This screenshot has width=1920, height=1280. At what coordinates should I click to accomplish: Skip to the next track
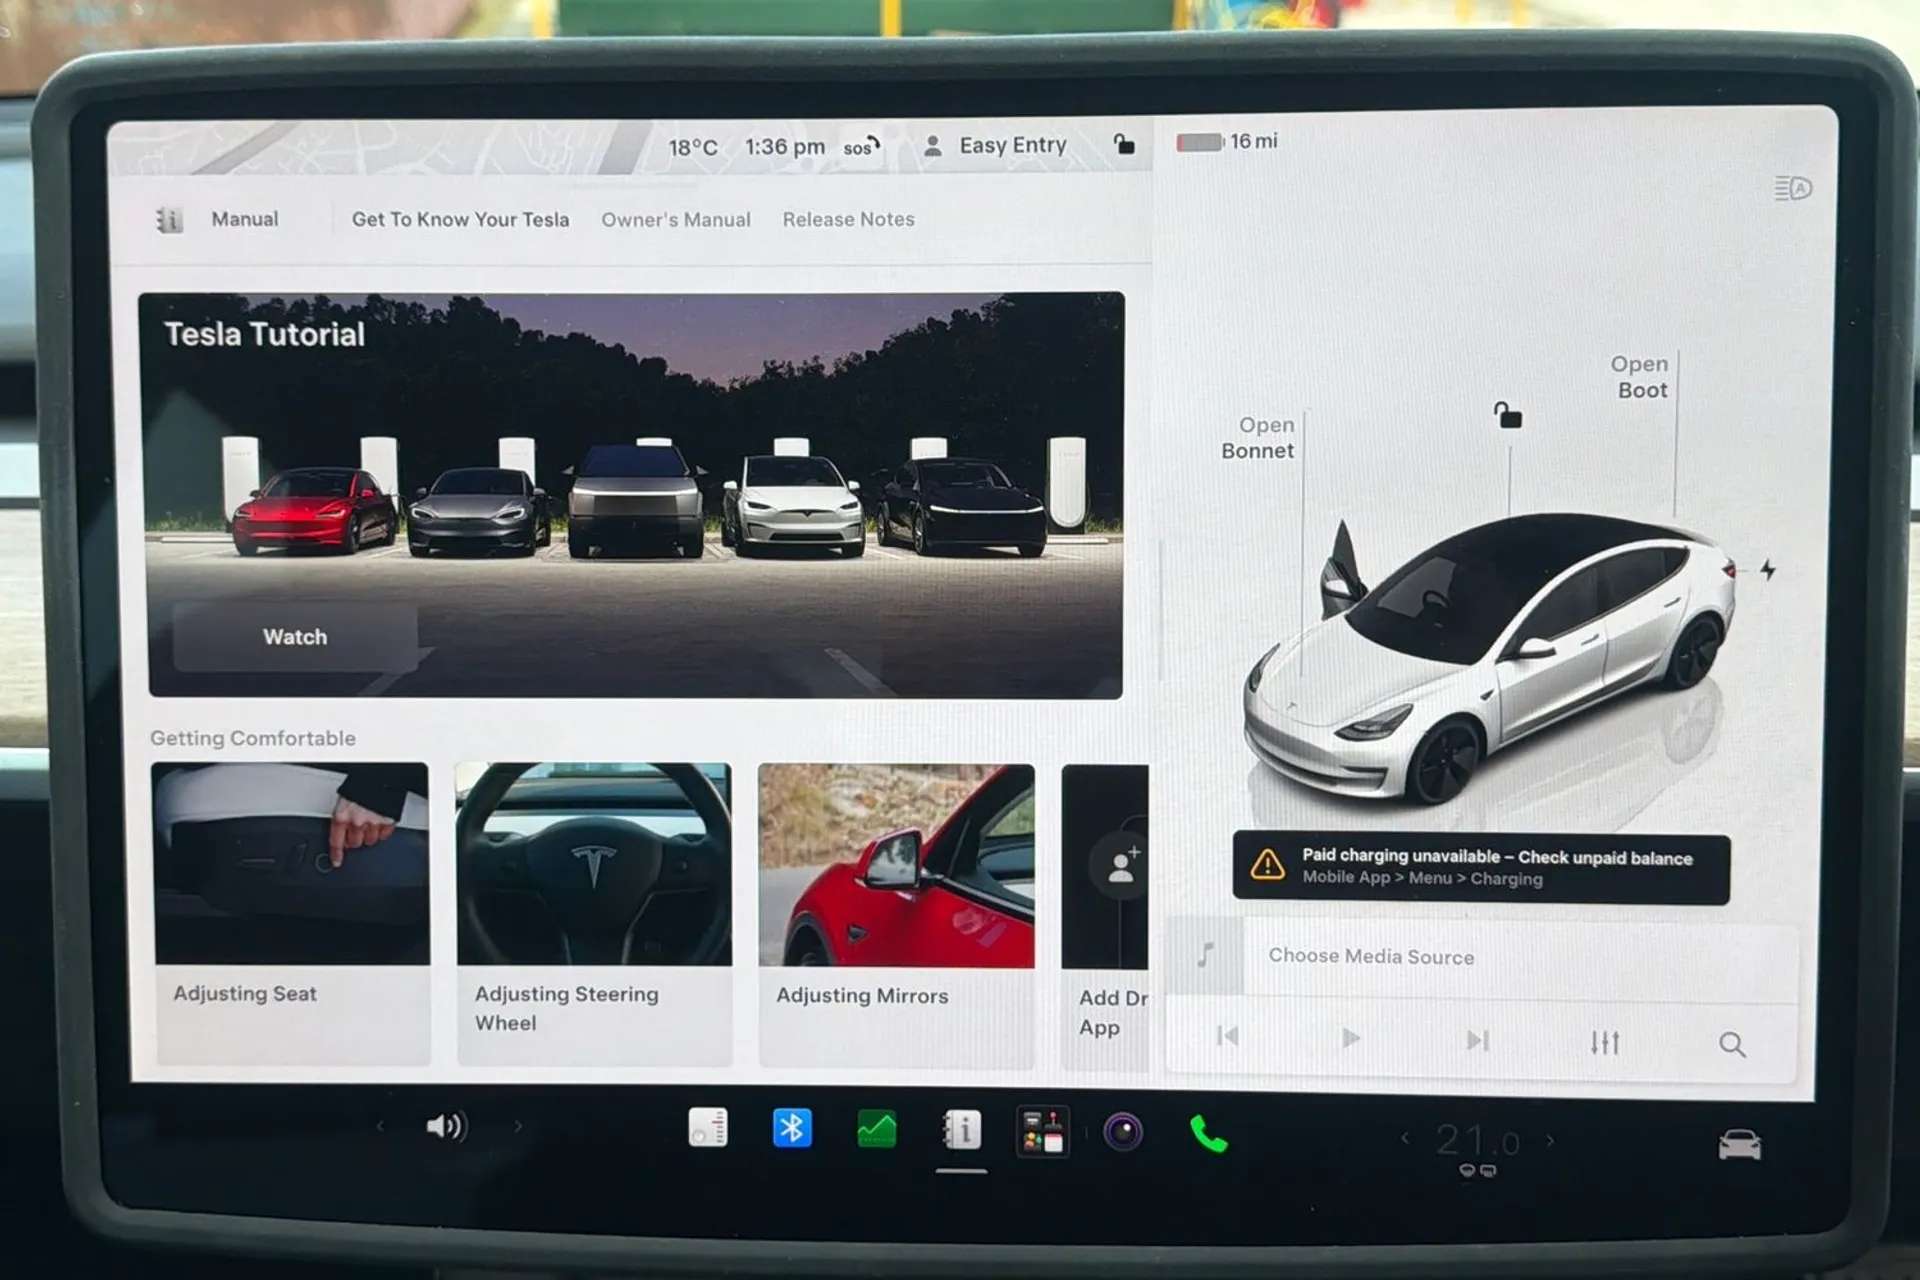click(x=1478, y=1040)
